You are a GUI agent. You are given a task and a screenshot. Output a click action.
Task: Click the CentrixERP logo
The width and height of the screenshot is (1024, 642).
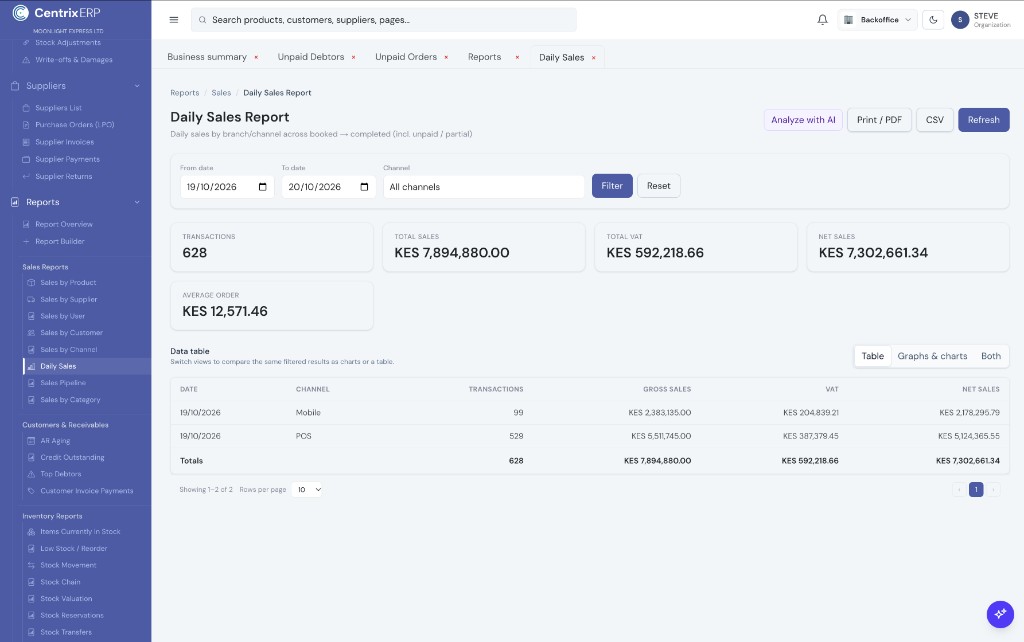tap(57, 12)
